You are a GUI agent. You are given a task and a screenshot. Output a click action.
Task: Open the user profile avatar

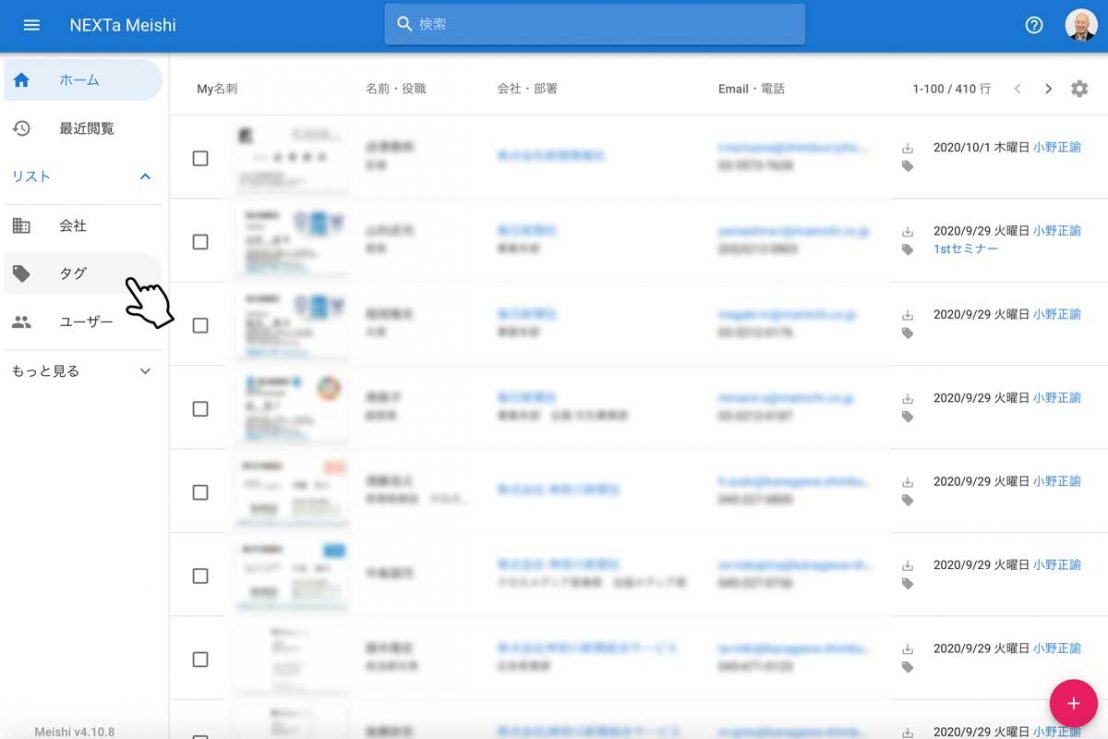[1080, 25]
